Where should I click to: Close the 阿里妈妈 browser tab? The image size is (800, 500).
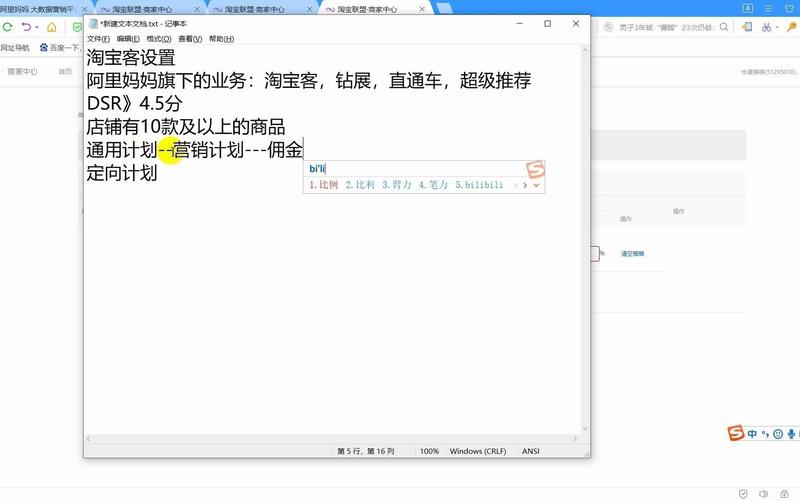85,9
